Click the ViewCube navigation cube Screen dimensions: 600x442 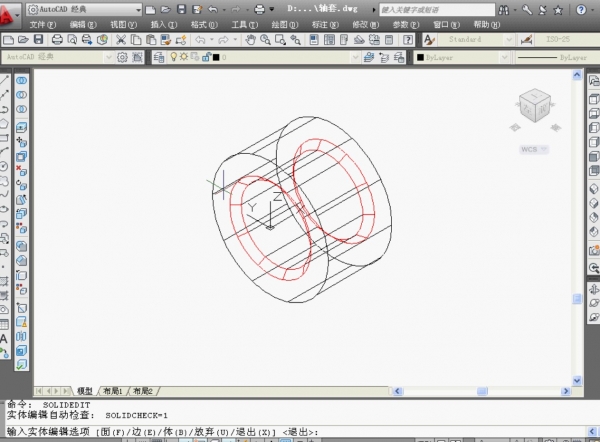pos(535,106)
